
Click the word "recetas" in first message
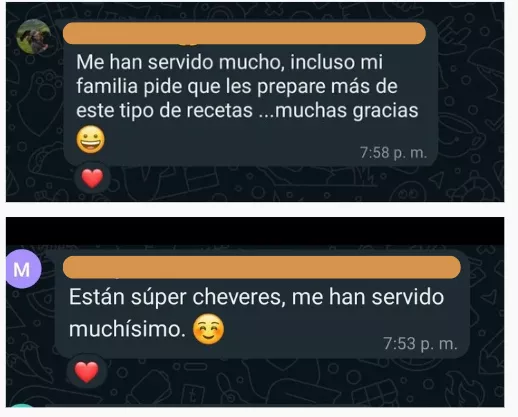point(219,111)
